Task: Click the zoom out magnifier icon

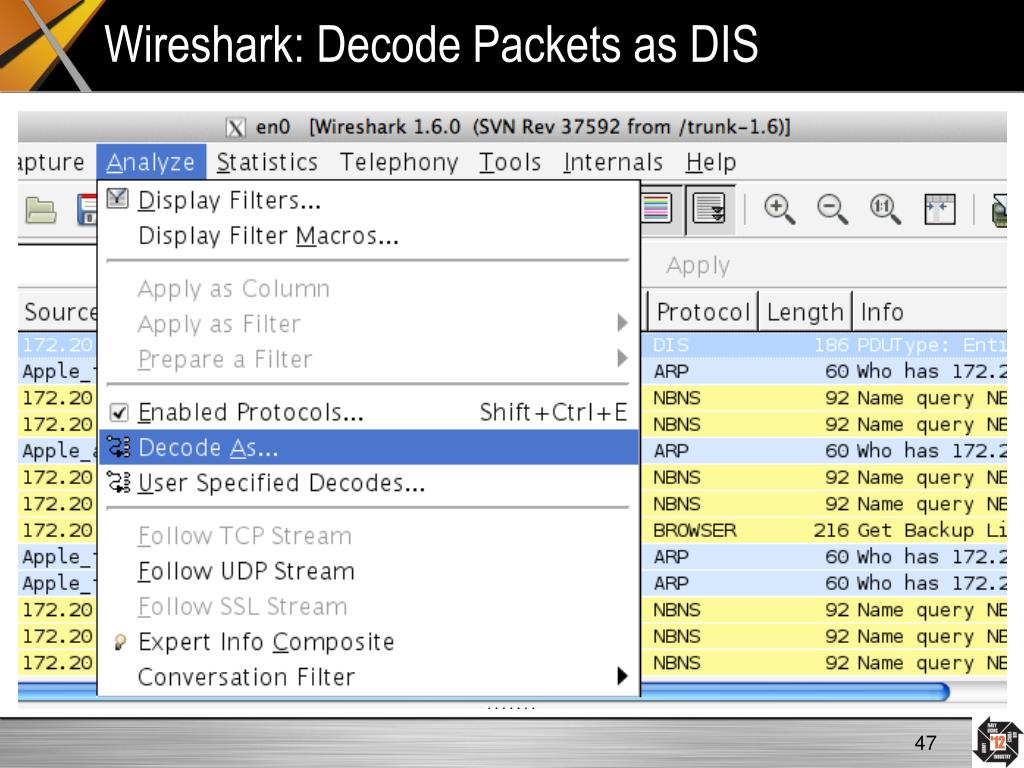Action: [x=833, y=210]
